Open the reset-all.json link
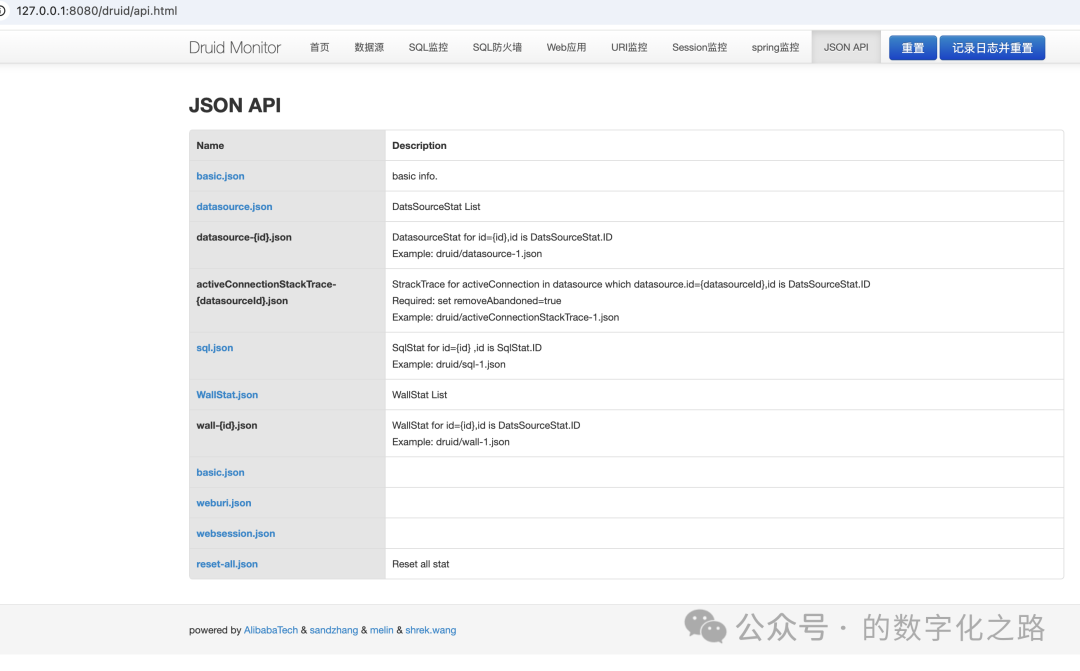 coord(227,564)
